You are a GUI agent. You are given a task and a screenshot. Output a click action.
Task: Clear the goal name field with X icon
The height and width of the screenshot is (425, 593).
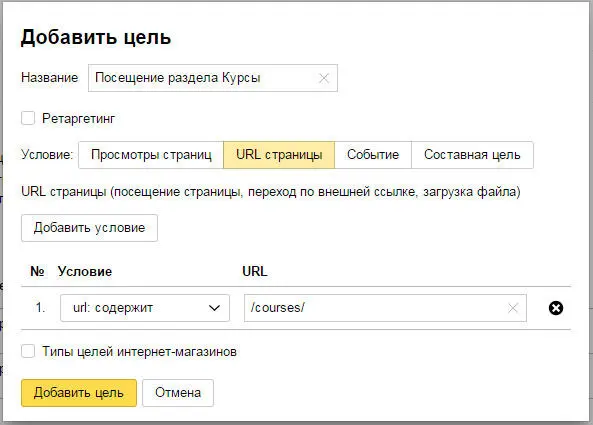coord(323,78)
